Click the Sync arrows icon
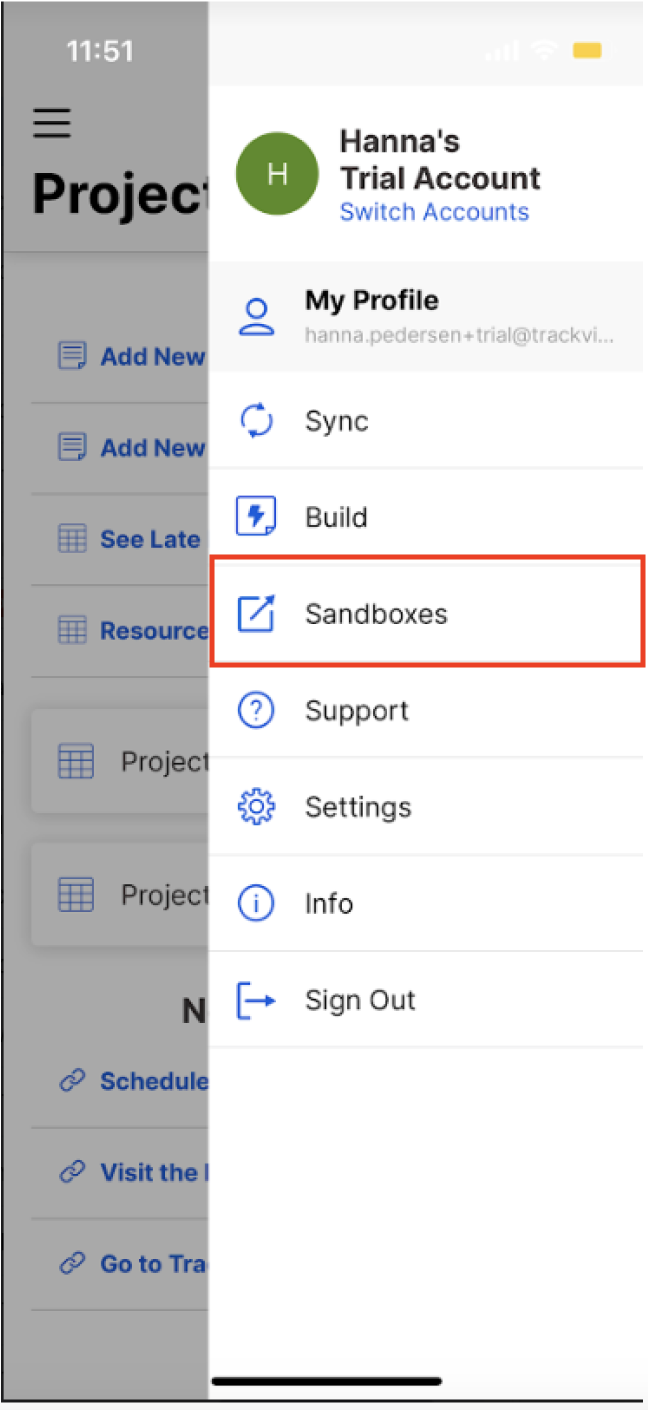 256,421
